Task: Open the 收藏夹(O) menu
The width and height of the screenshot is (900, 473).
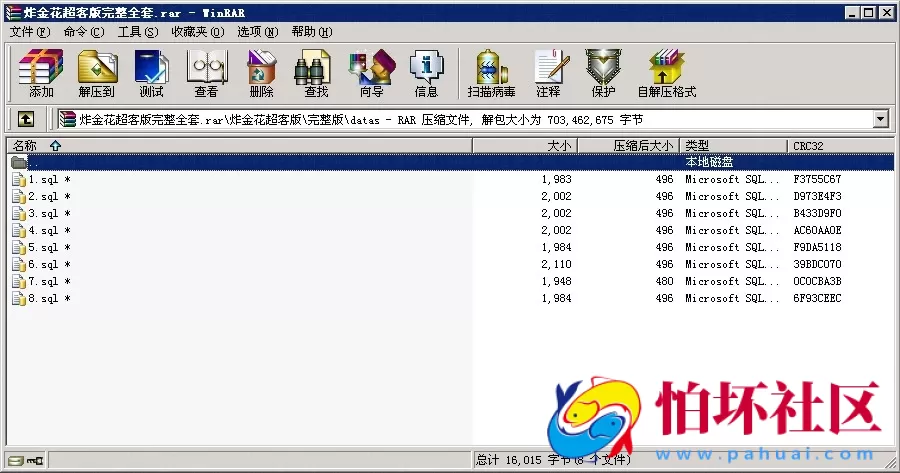Action: click(x=197, y=32)
